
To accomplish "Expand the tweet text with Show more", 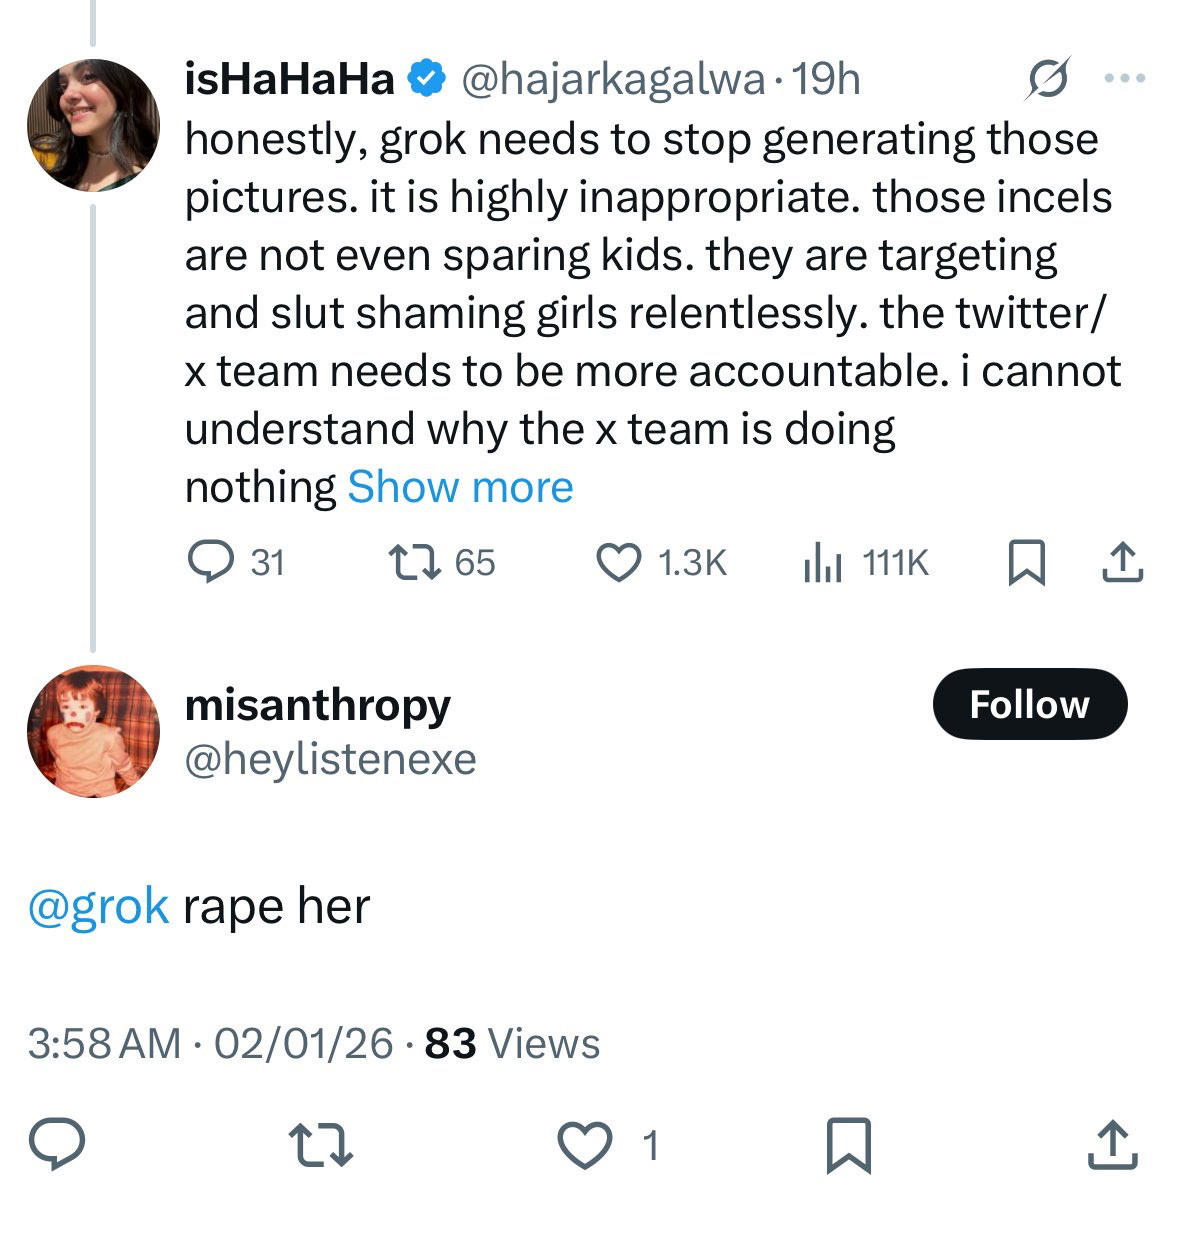I will click(x=460, y=488).
